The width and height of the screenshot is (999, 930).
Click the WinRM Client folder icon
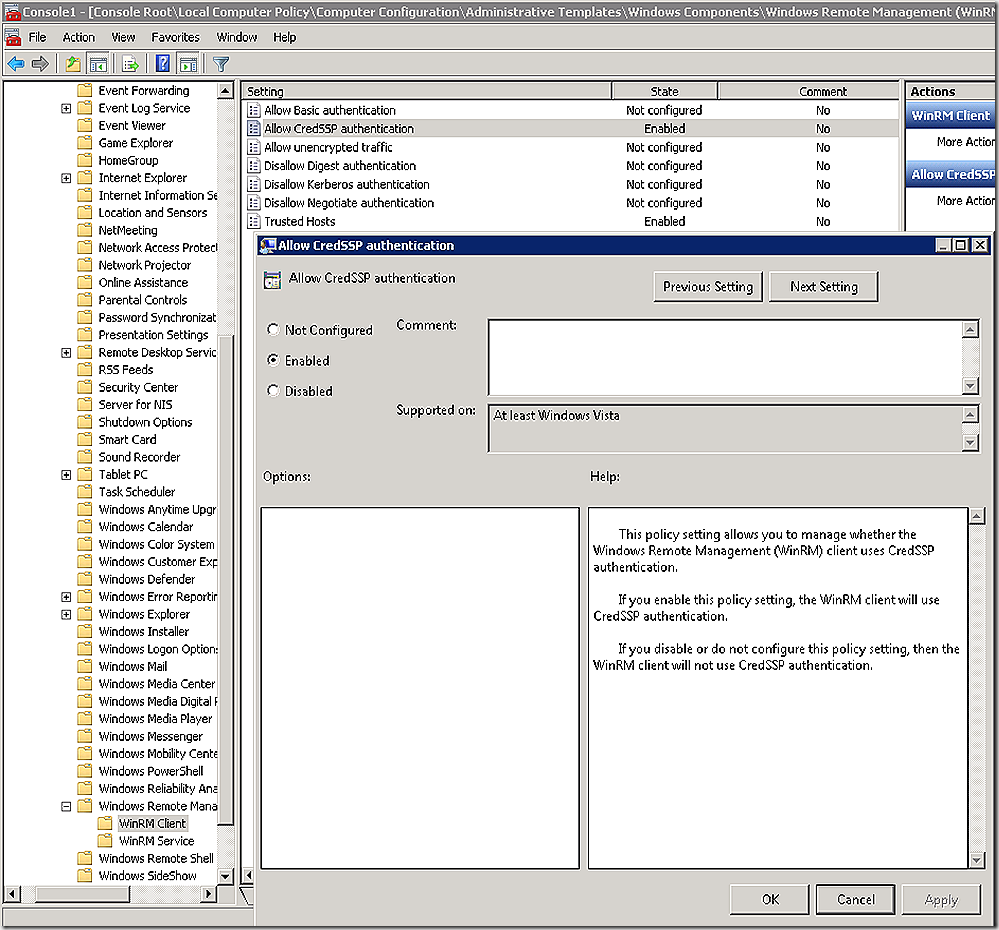(x=105, y=823)
